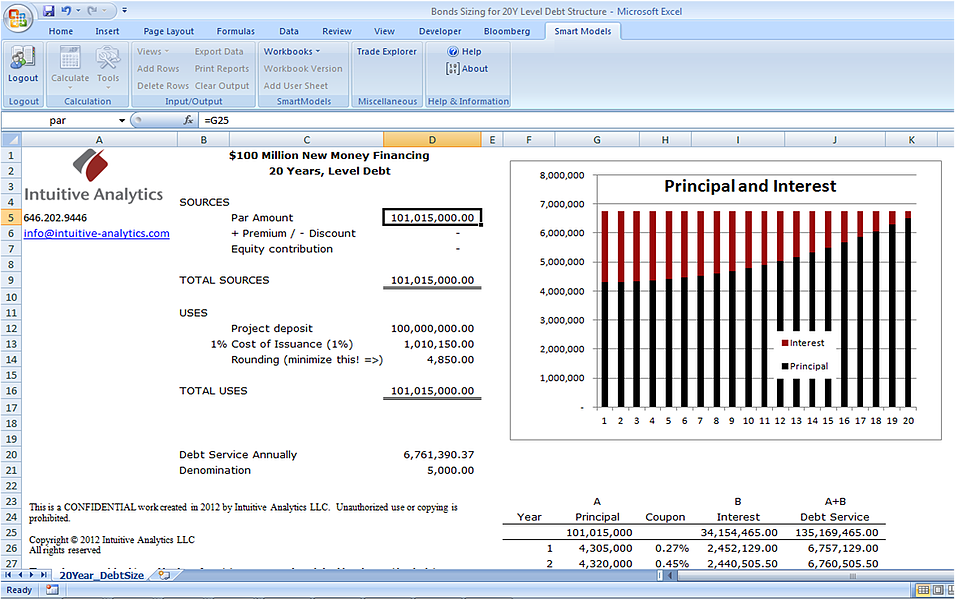This screenshot has height=600, width=955.
Task: Open the Name Box dropdown showing 'par'
Action: point(123,119)
